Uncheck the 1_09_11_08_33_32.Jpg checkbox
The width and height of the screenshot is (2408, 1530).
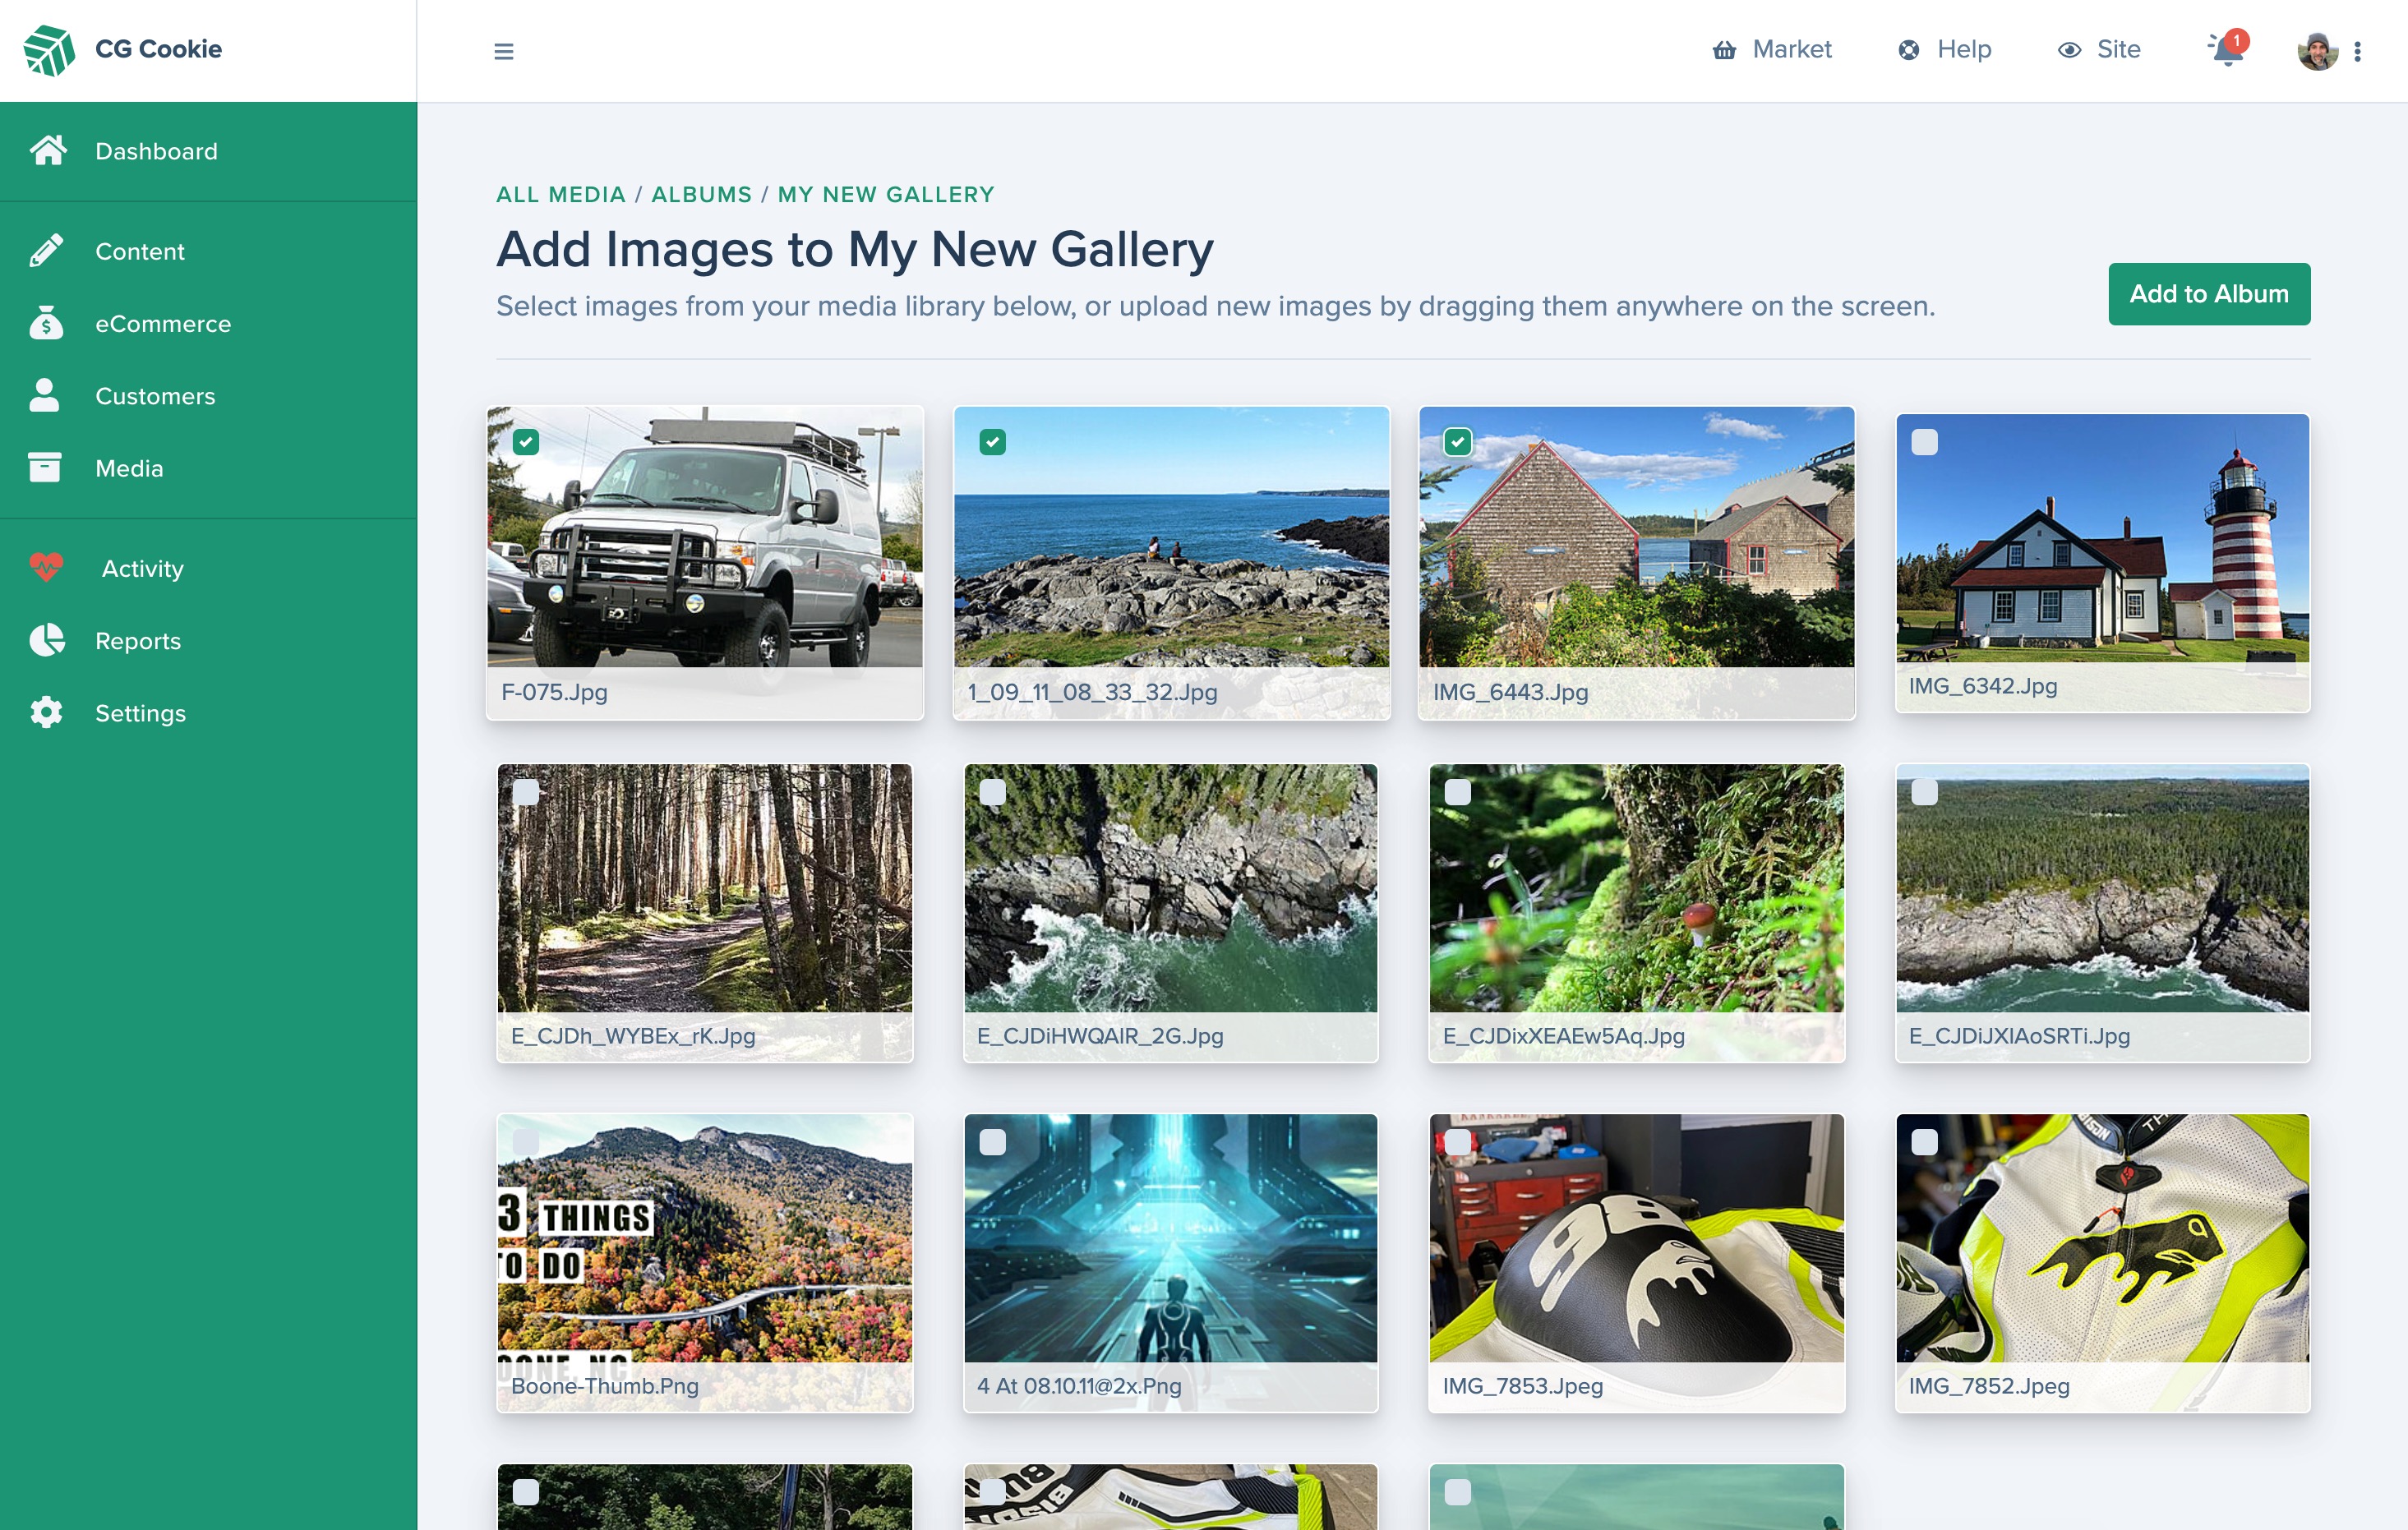992,442
